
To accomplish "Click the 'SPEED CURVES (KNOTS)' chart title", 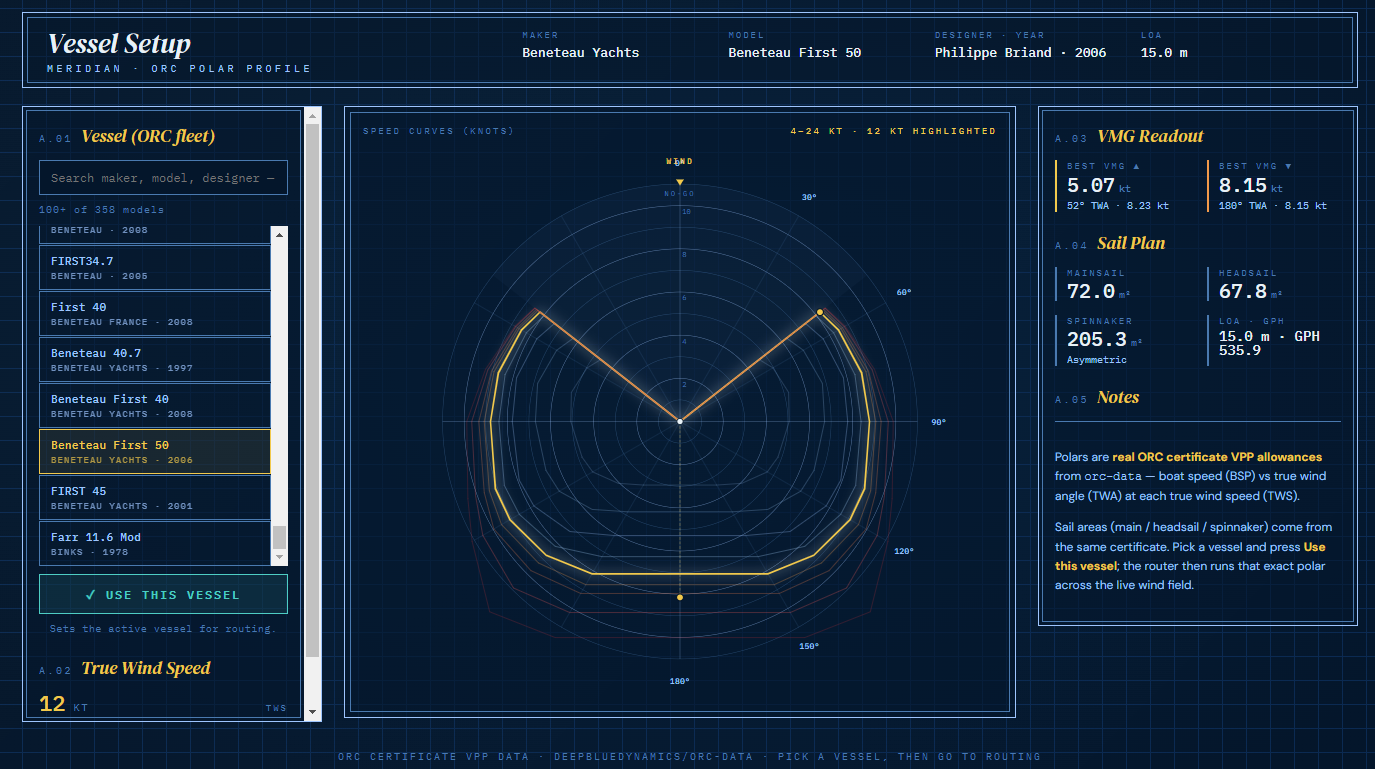I will [438, 131].
